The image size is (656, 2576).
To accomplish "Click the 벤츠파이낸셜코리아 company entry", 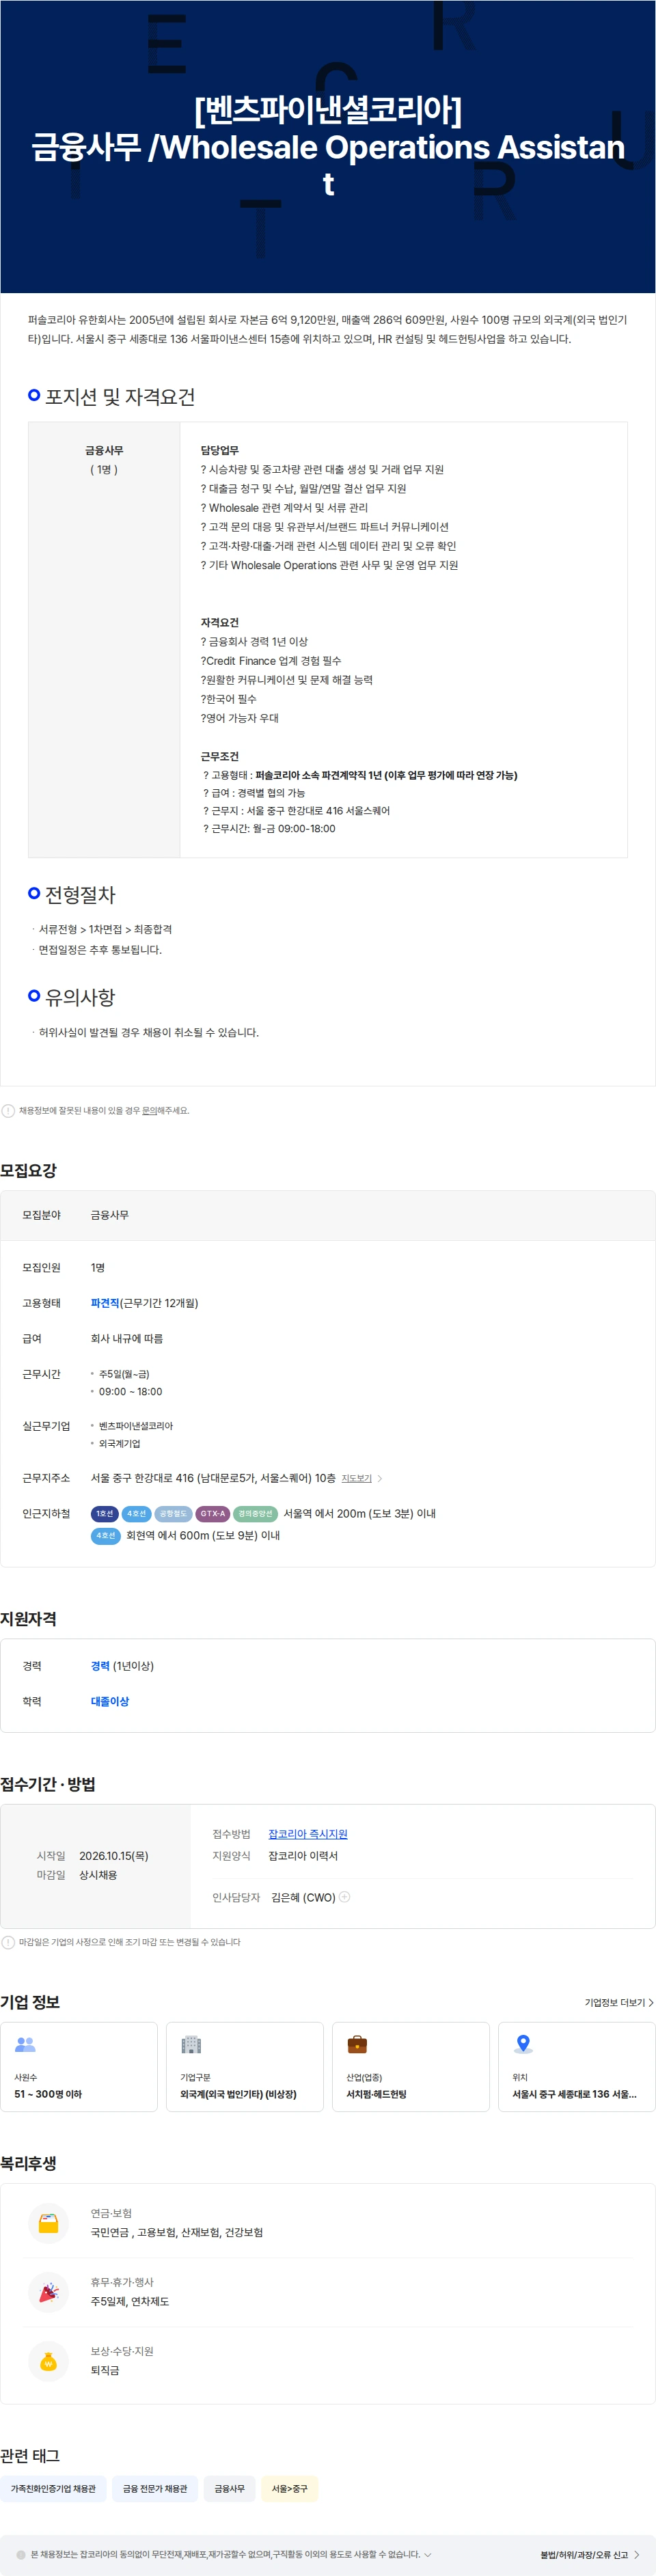I will (135, 1426).
